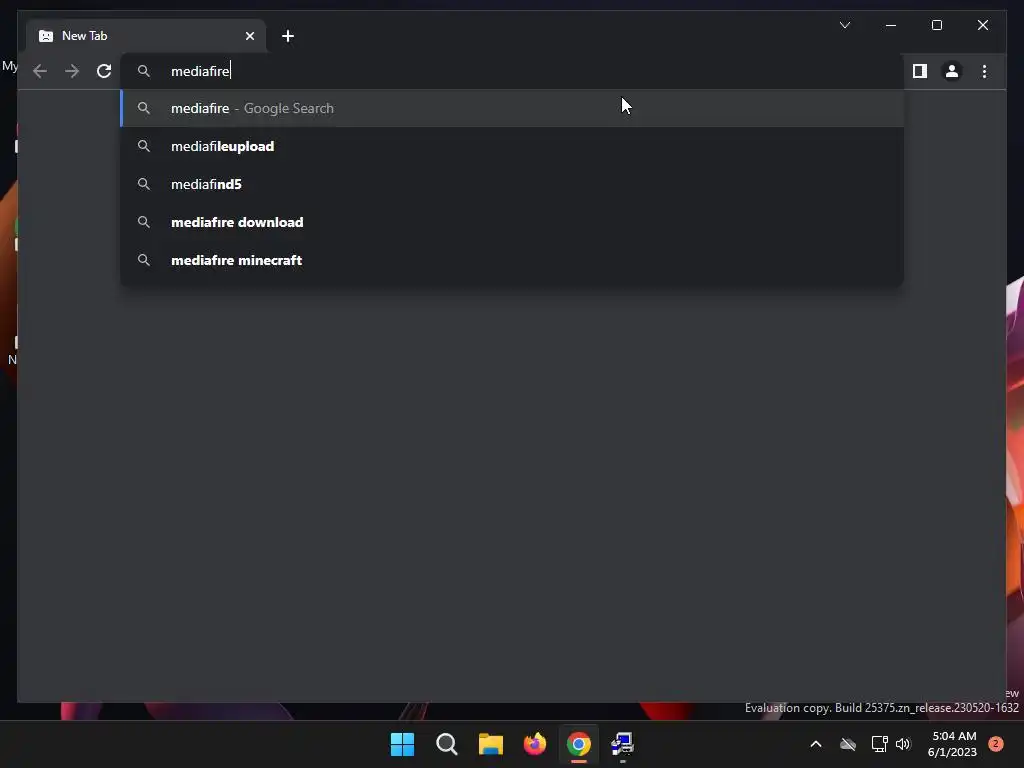The width and height of the screenshot is (1024, 768).
Task: Click Chrome icon in taskbar
Action: click(x=579, y=744)
